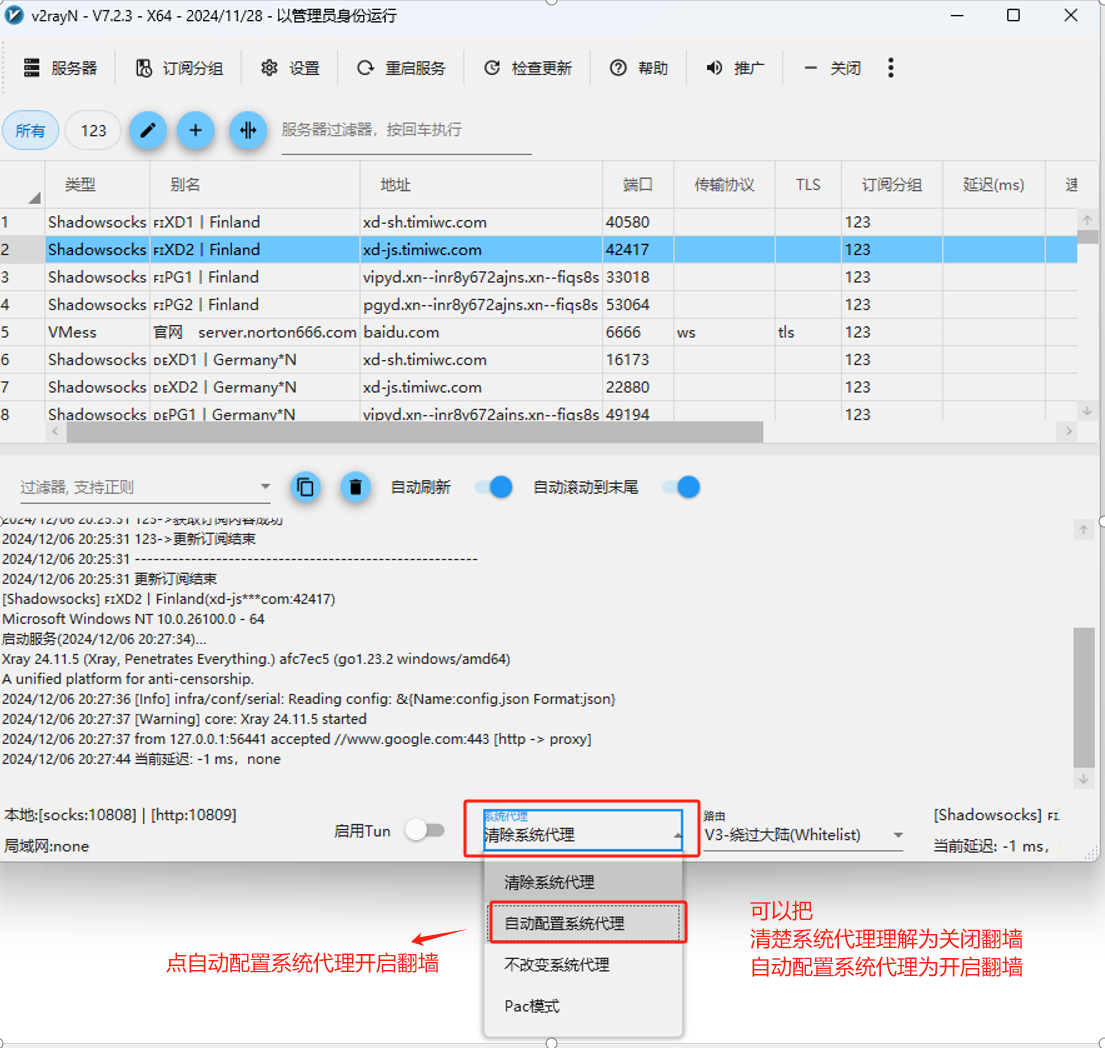Click the pencil edit subscription icon
Viewport: 1105px width, 1048px height.
[148, 130]
